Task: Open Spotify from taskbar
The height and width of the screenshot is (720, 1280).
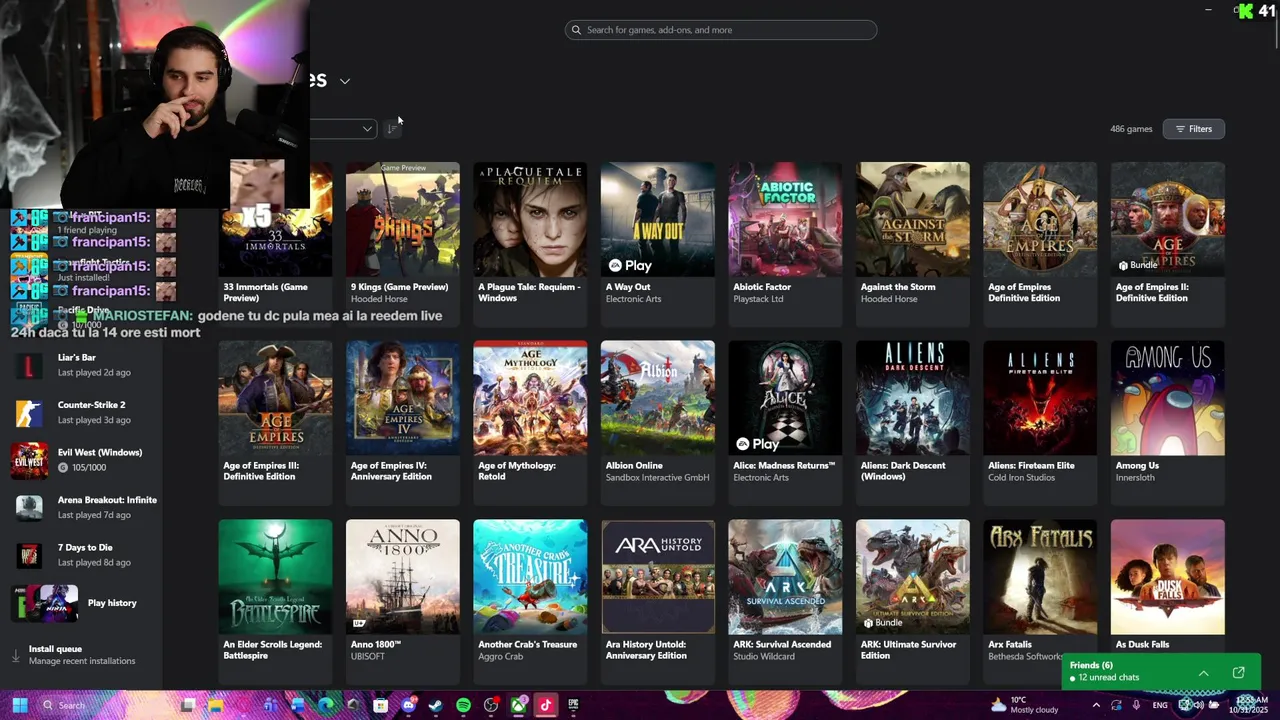Action: pos(463,705)
